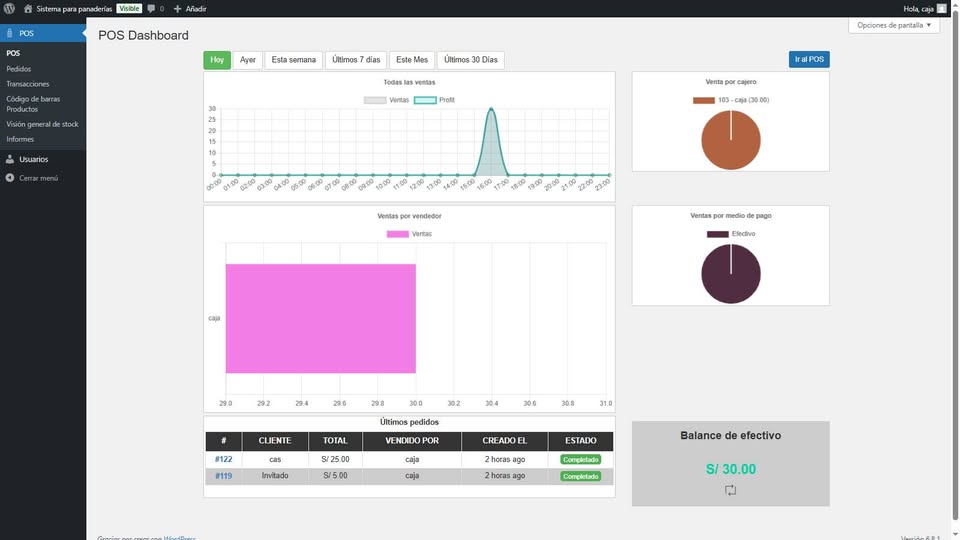Click the S/ 5.00 total cell
Viewport: 960px width, 540px height.
click(x=335, y=476)
